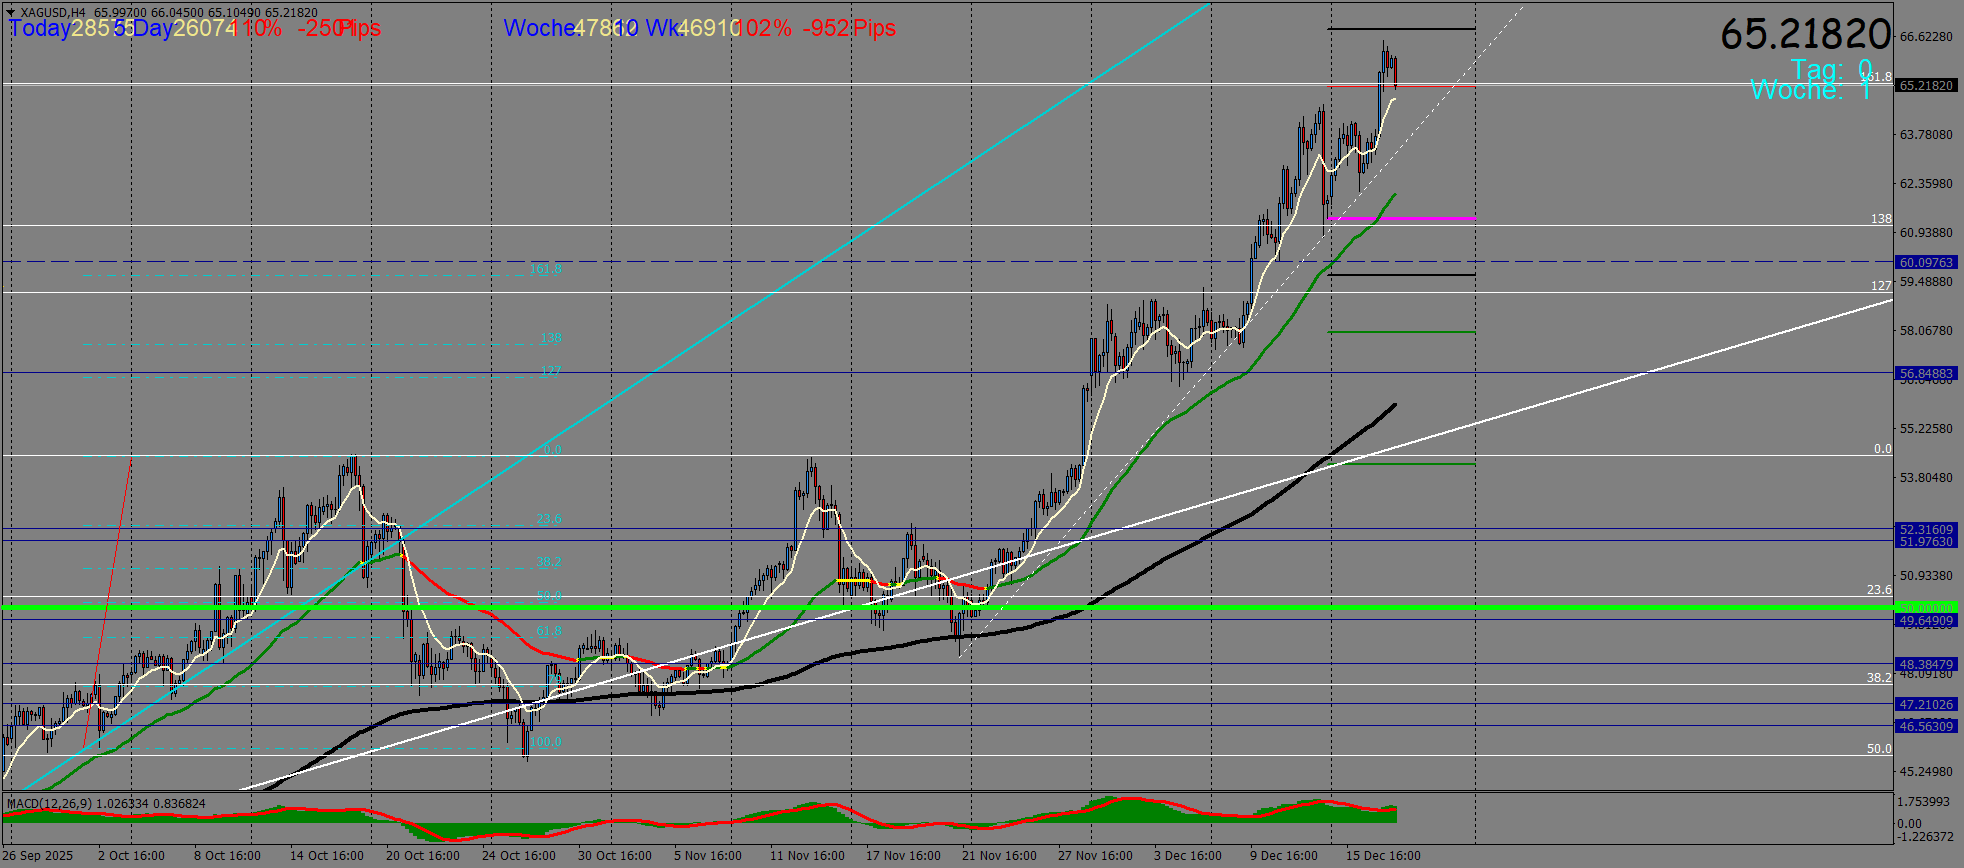Click the cyan 'Woche: 1' text label
Screen dimensions: 1964x868
tap(1810, 91)
